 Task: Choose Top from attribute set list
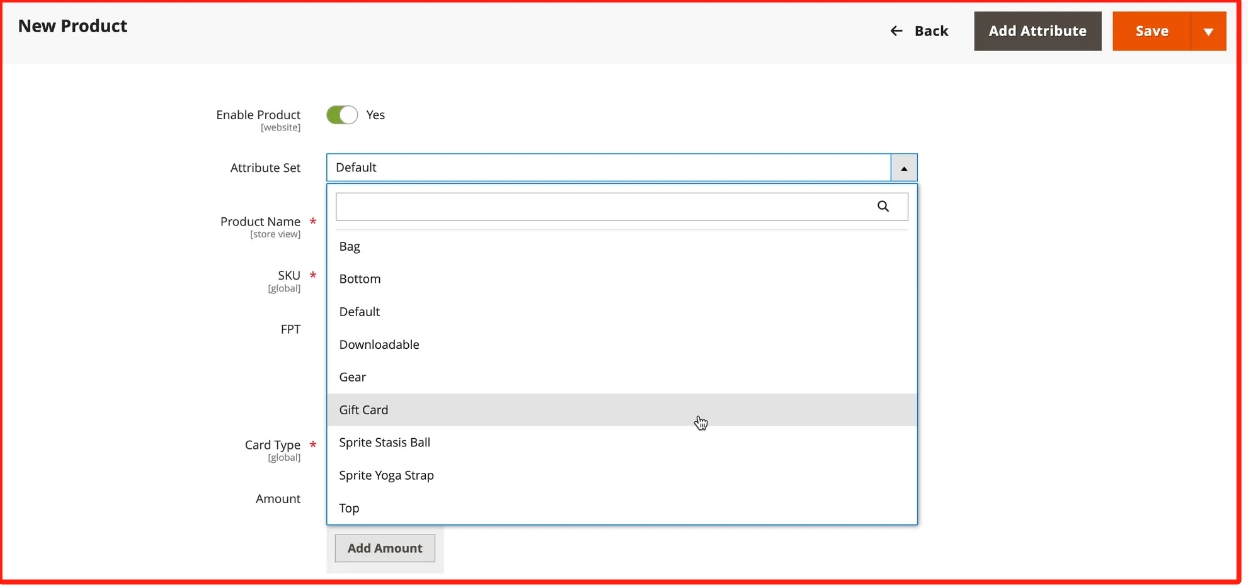tap(349, 508)
